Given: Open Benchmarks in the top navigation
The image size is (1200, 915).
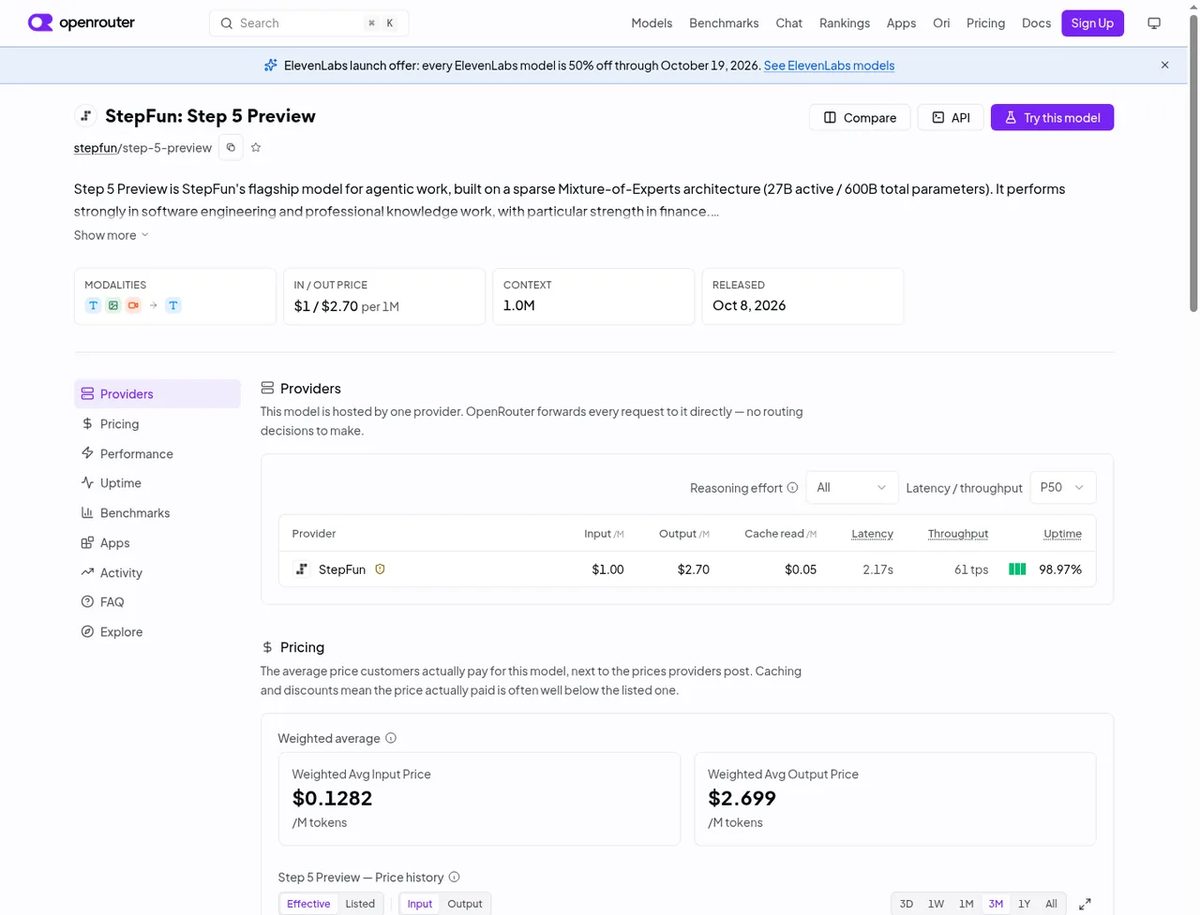Looking at the screenshot, I should click(x=724, y=23).
